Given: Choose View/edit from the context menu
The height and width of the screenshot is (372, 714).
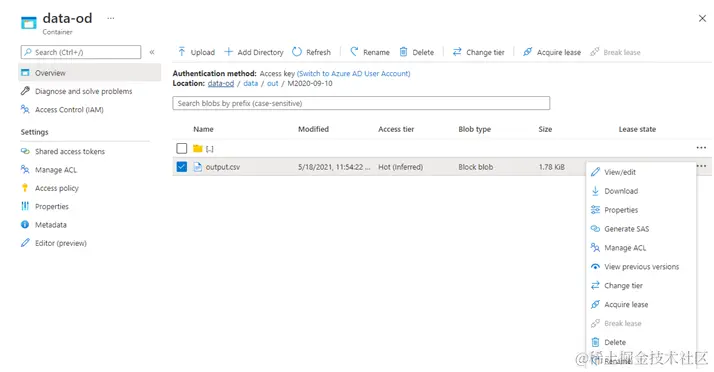Looking at the screenshot, I should pos(641,172).
